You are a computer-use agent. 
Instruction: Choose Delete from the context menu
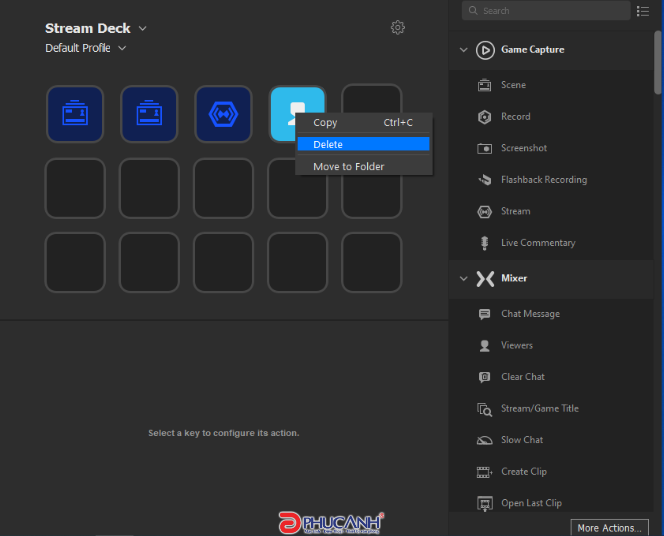pyautogui.click(x=364, y=144)
